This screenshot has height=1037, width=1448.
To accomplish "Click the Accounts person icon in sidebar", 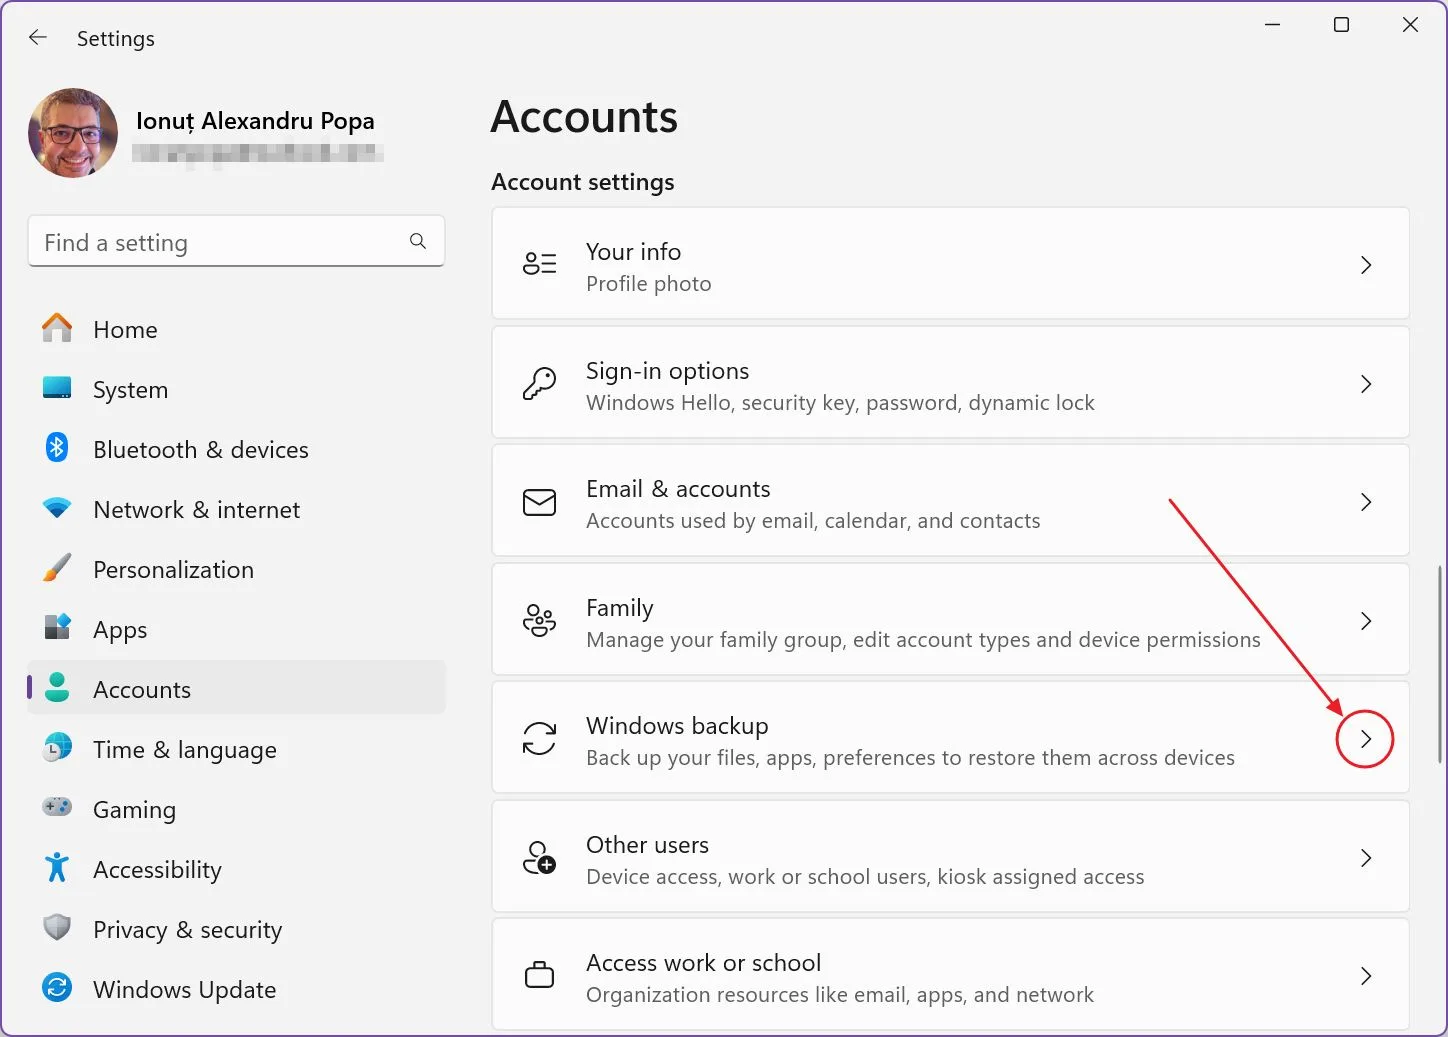I will (57, 688).
